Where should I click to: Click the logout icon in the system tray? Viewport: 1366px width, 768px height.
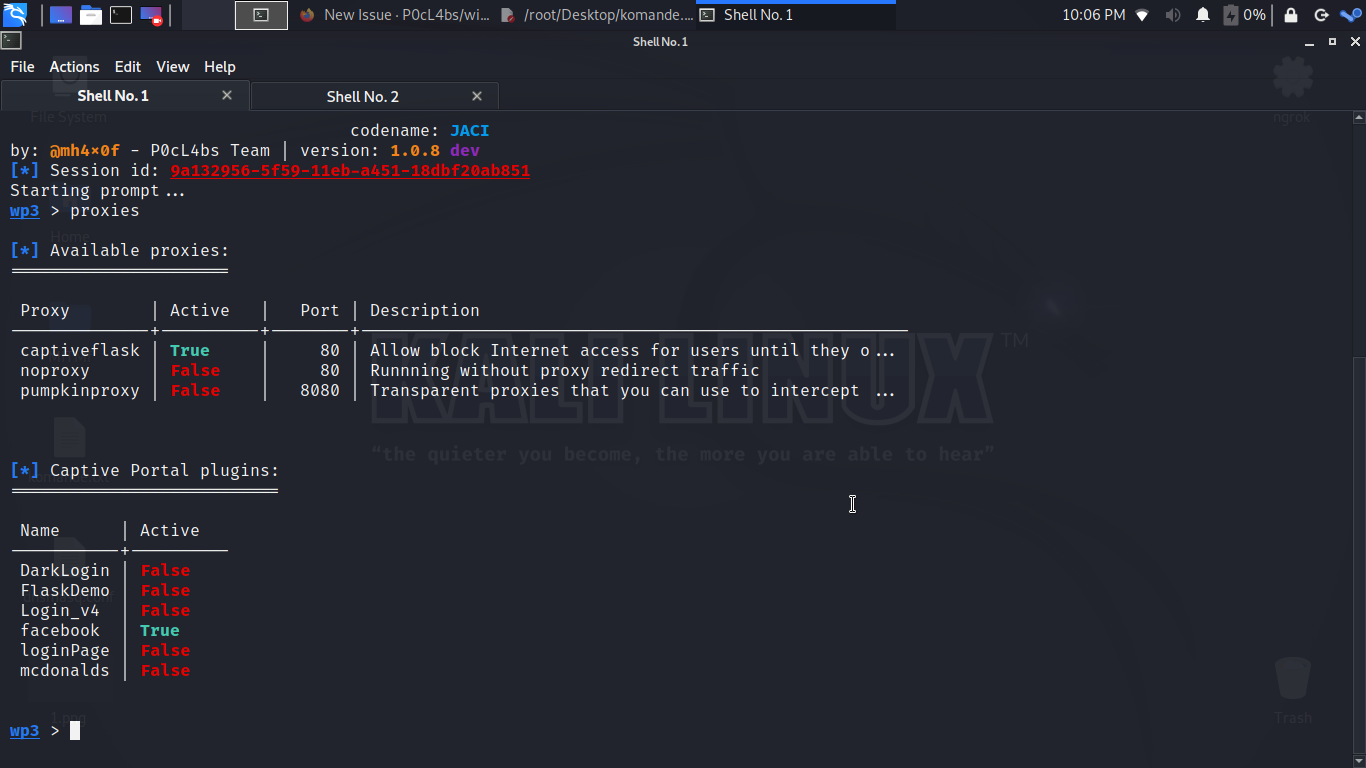click(x=1320, y=15)
